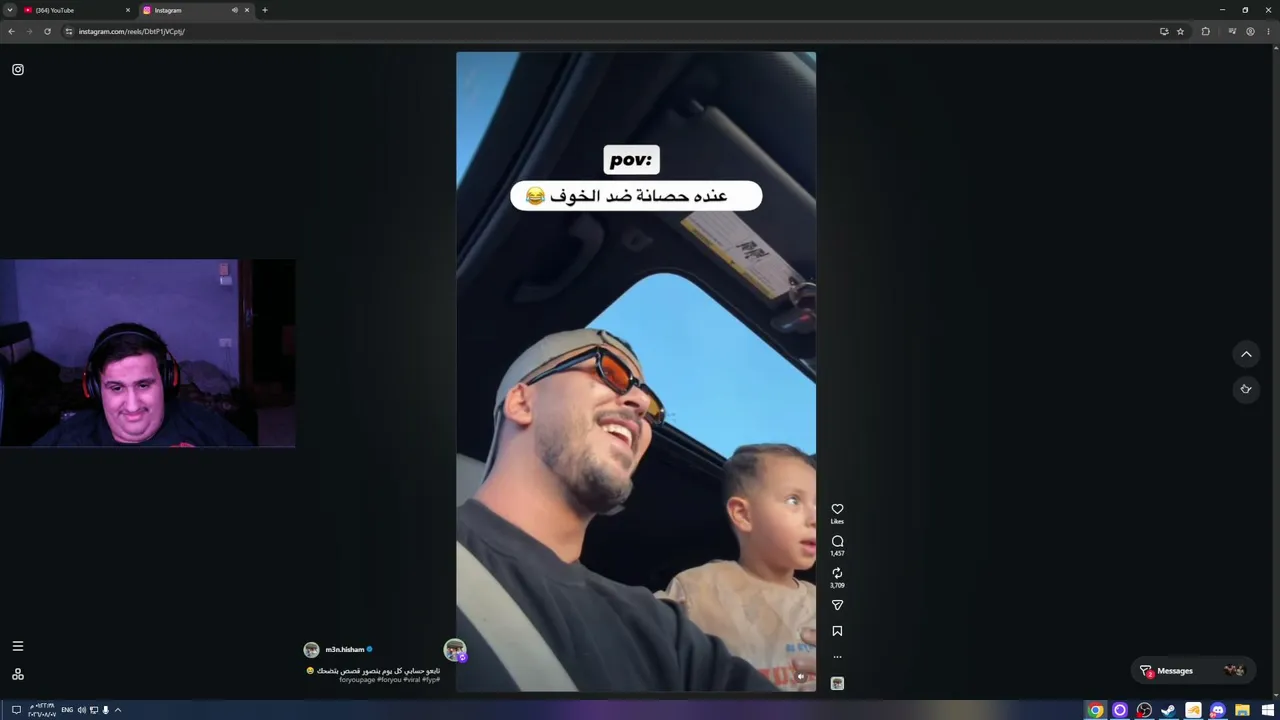
Task: Repost the reel using the repost icon
Action: [x=837, y=573]
